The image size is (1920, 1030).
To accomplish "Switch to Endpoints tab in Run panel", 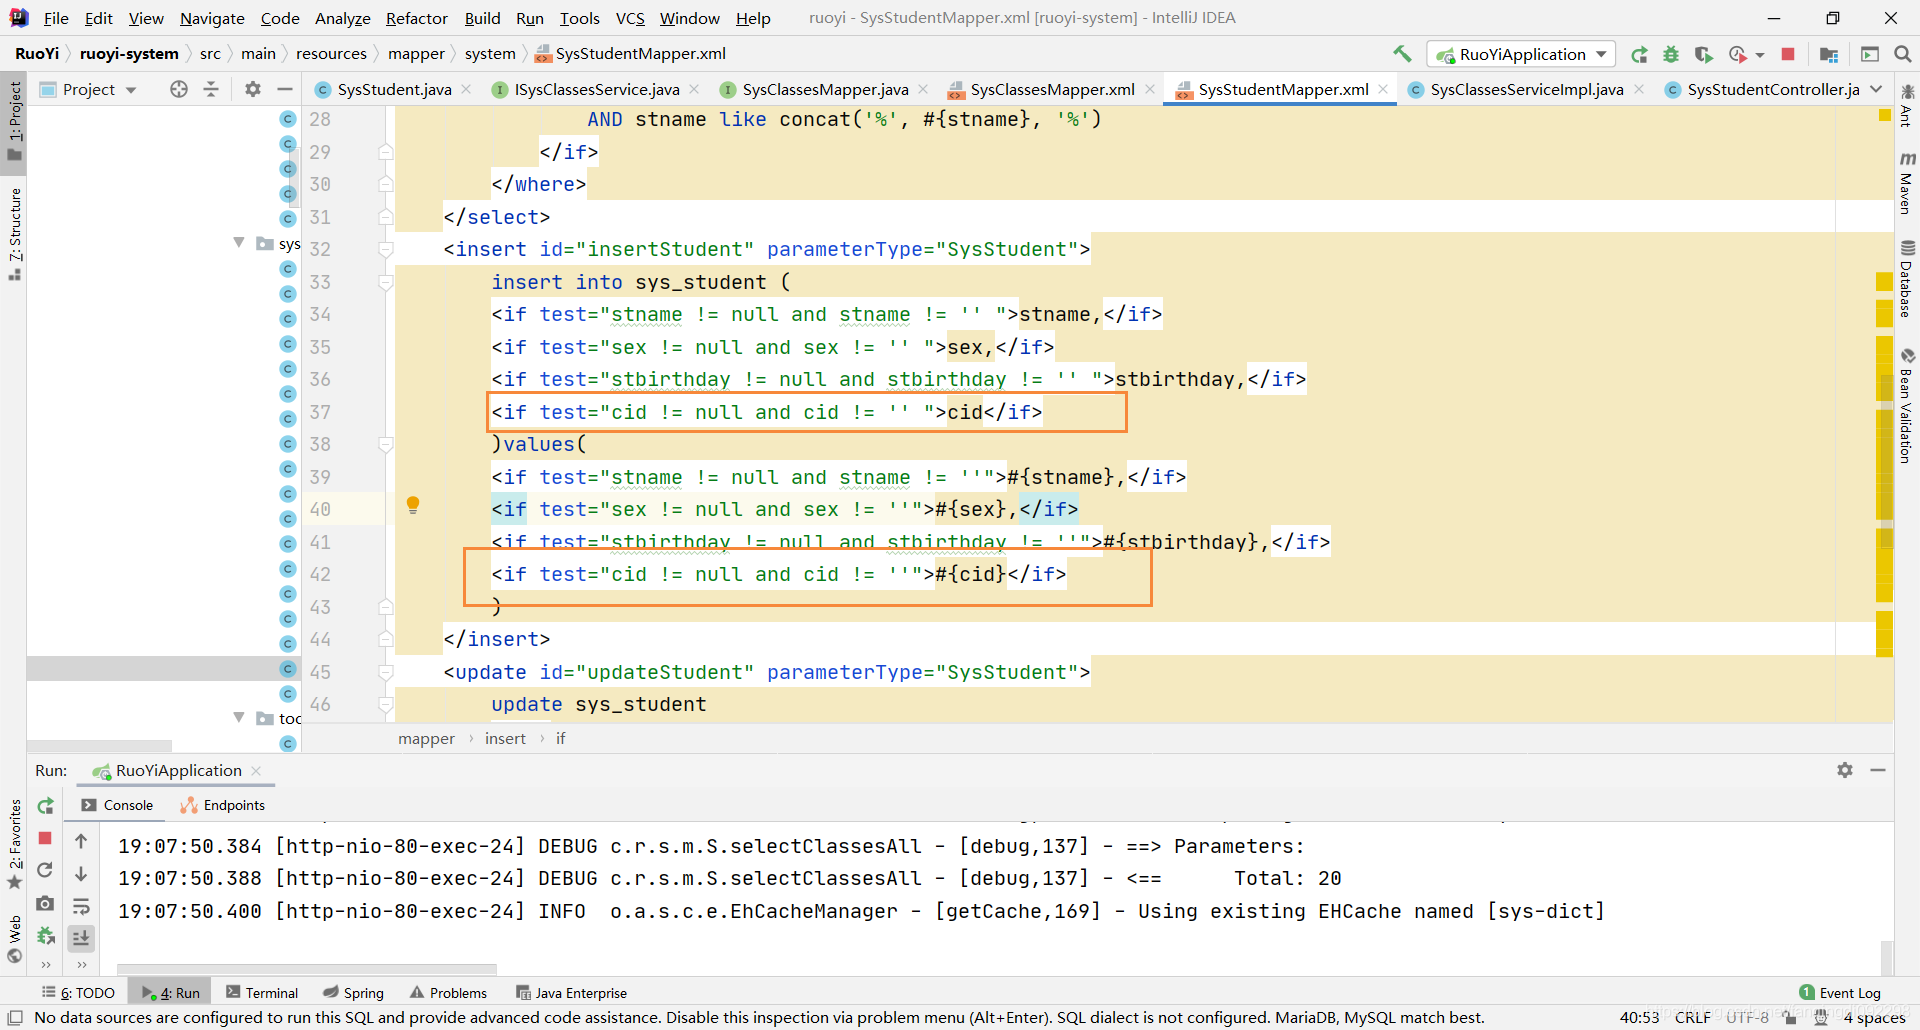I will (223, 805).
